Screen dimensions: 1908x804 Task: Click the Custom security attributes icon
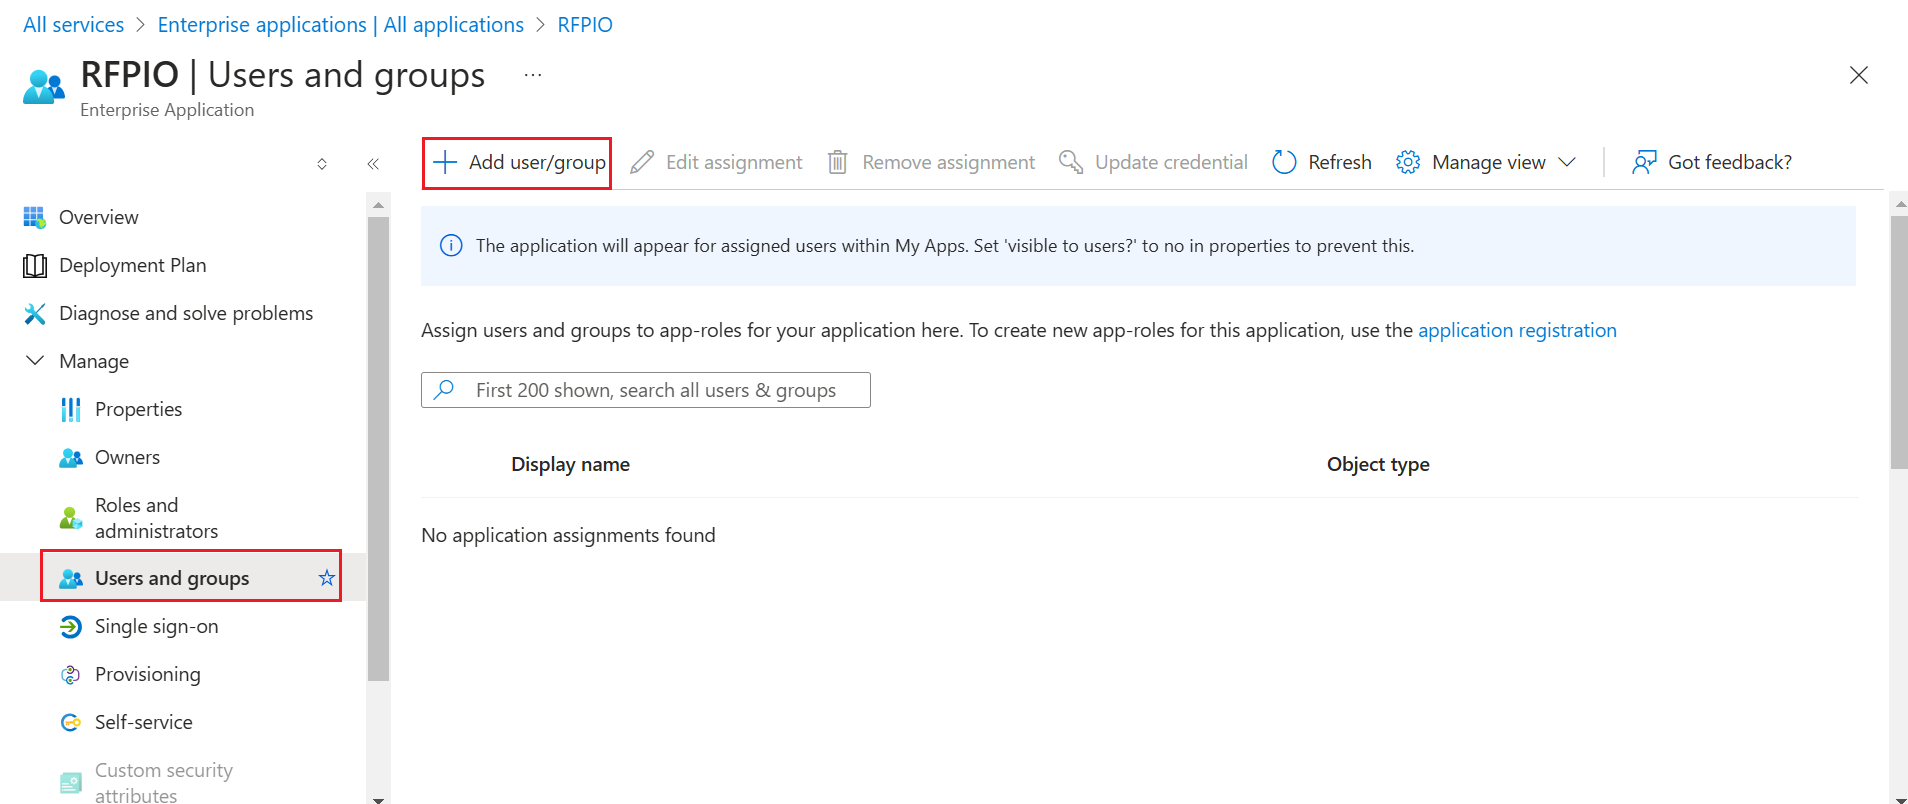(x=71, y=783)
